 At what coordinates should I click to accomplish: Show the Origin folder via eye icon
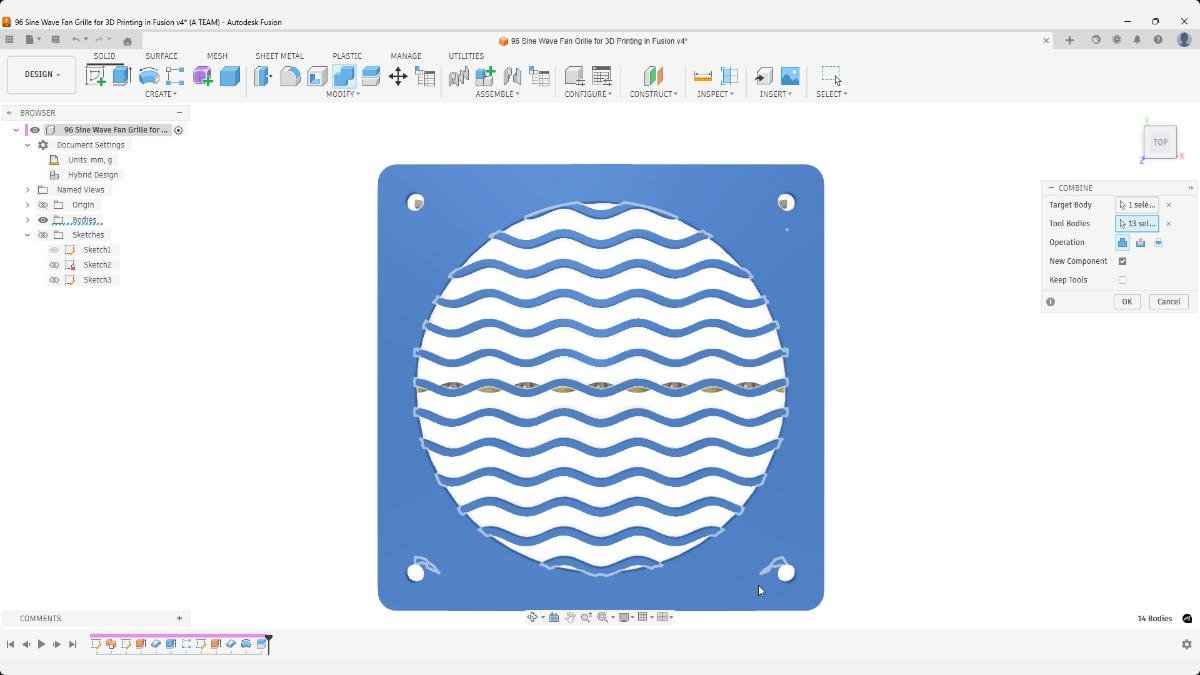tap(43, 205)
